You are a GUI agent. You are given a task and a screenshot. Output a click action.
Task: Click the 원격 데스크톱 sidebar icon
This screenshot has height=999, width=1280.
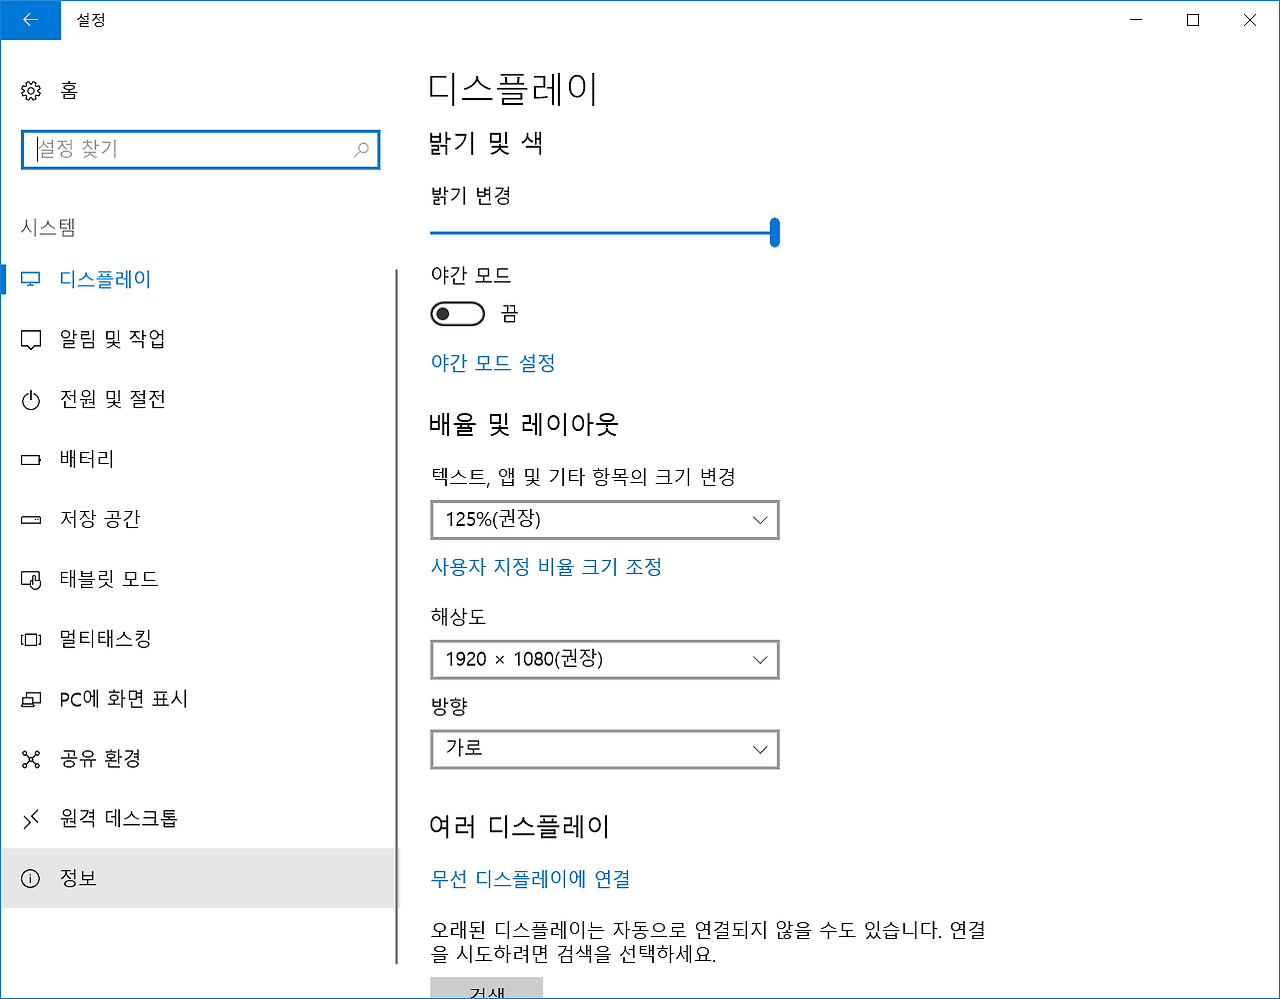(118, 819)
